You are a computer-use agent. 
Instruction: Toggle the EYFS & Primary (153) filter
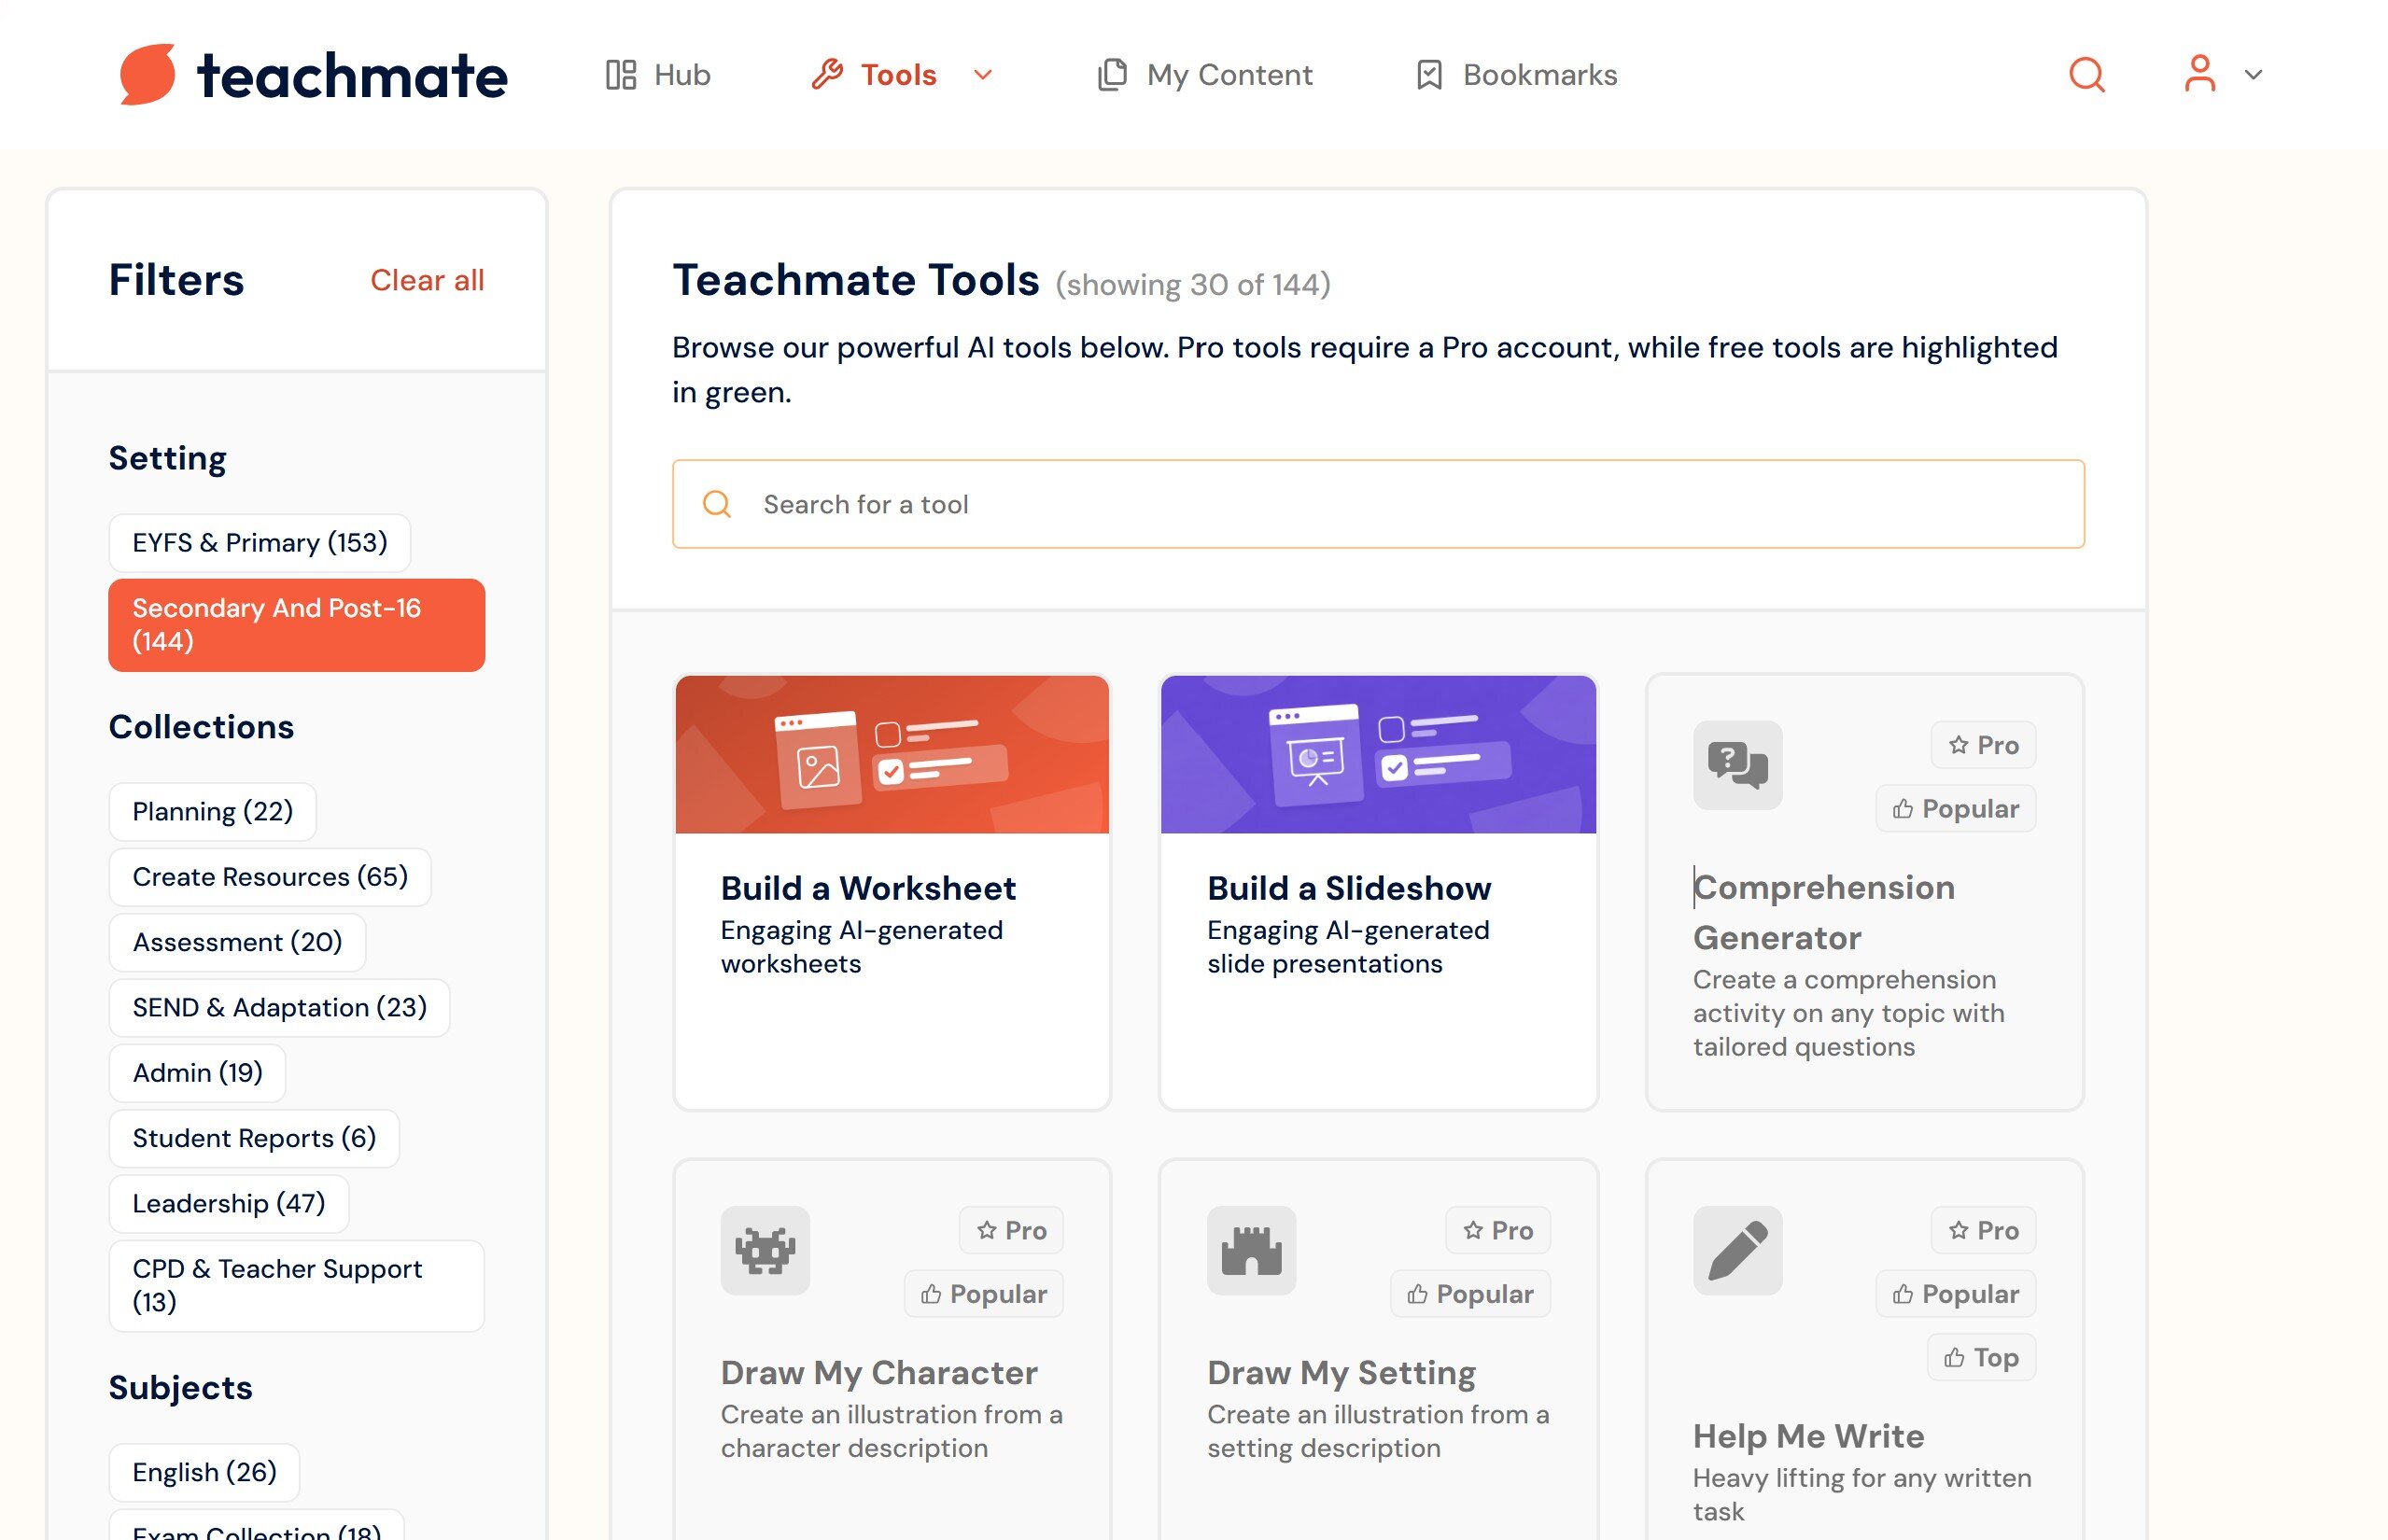[x=259, y=543]
